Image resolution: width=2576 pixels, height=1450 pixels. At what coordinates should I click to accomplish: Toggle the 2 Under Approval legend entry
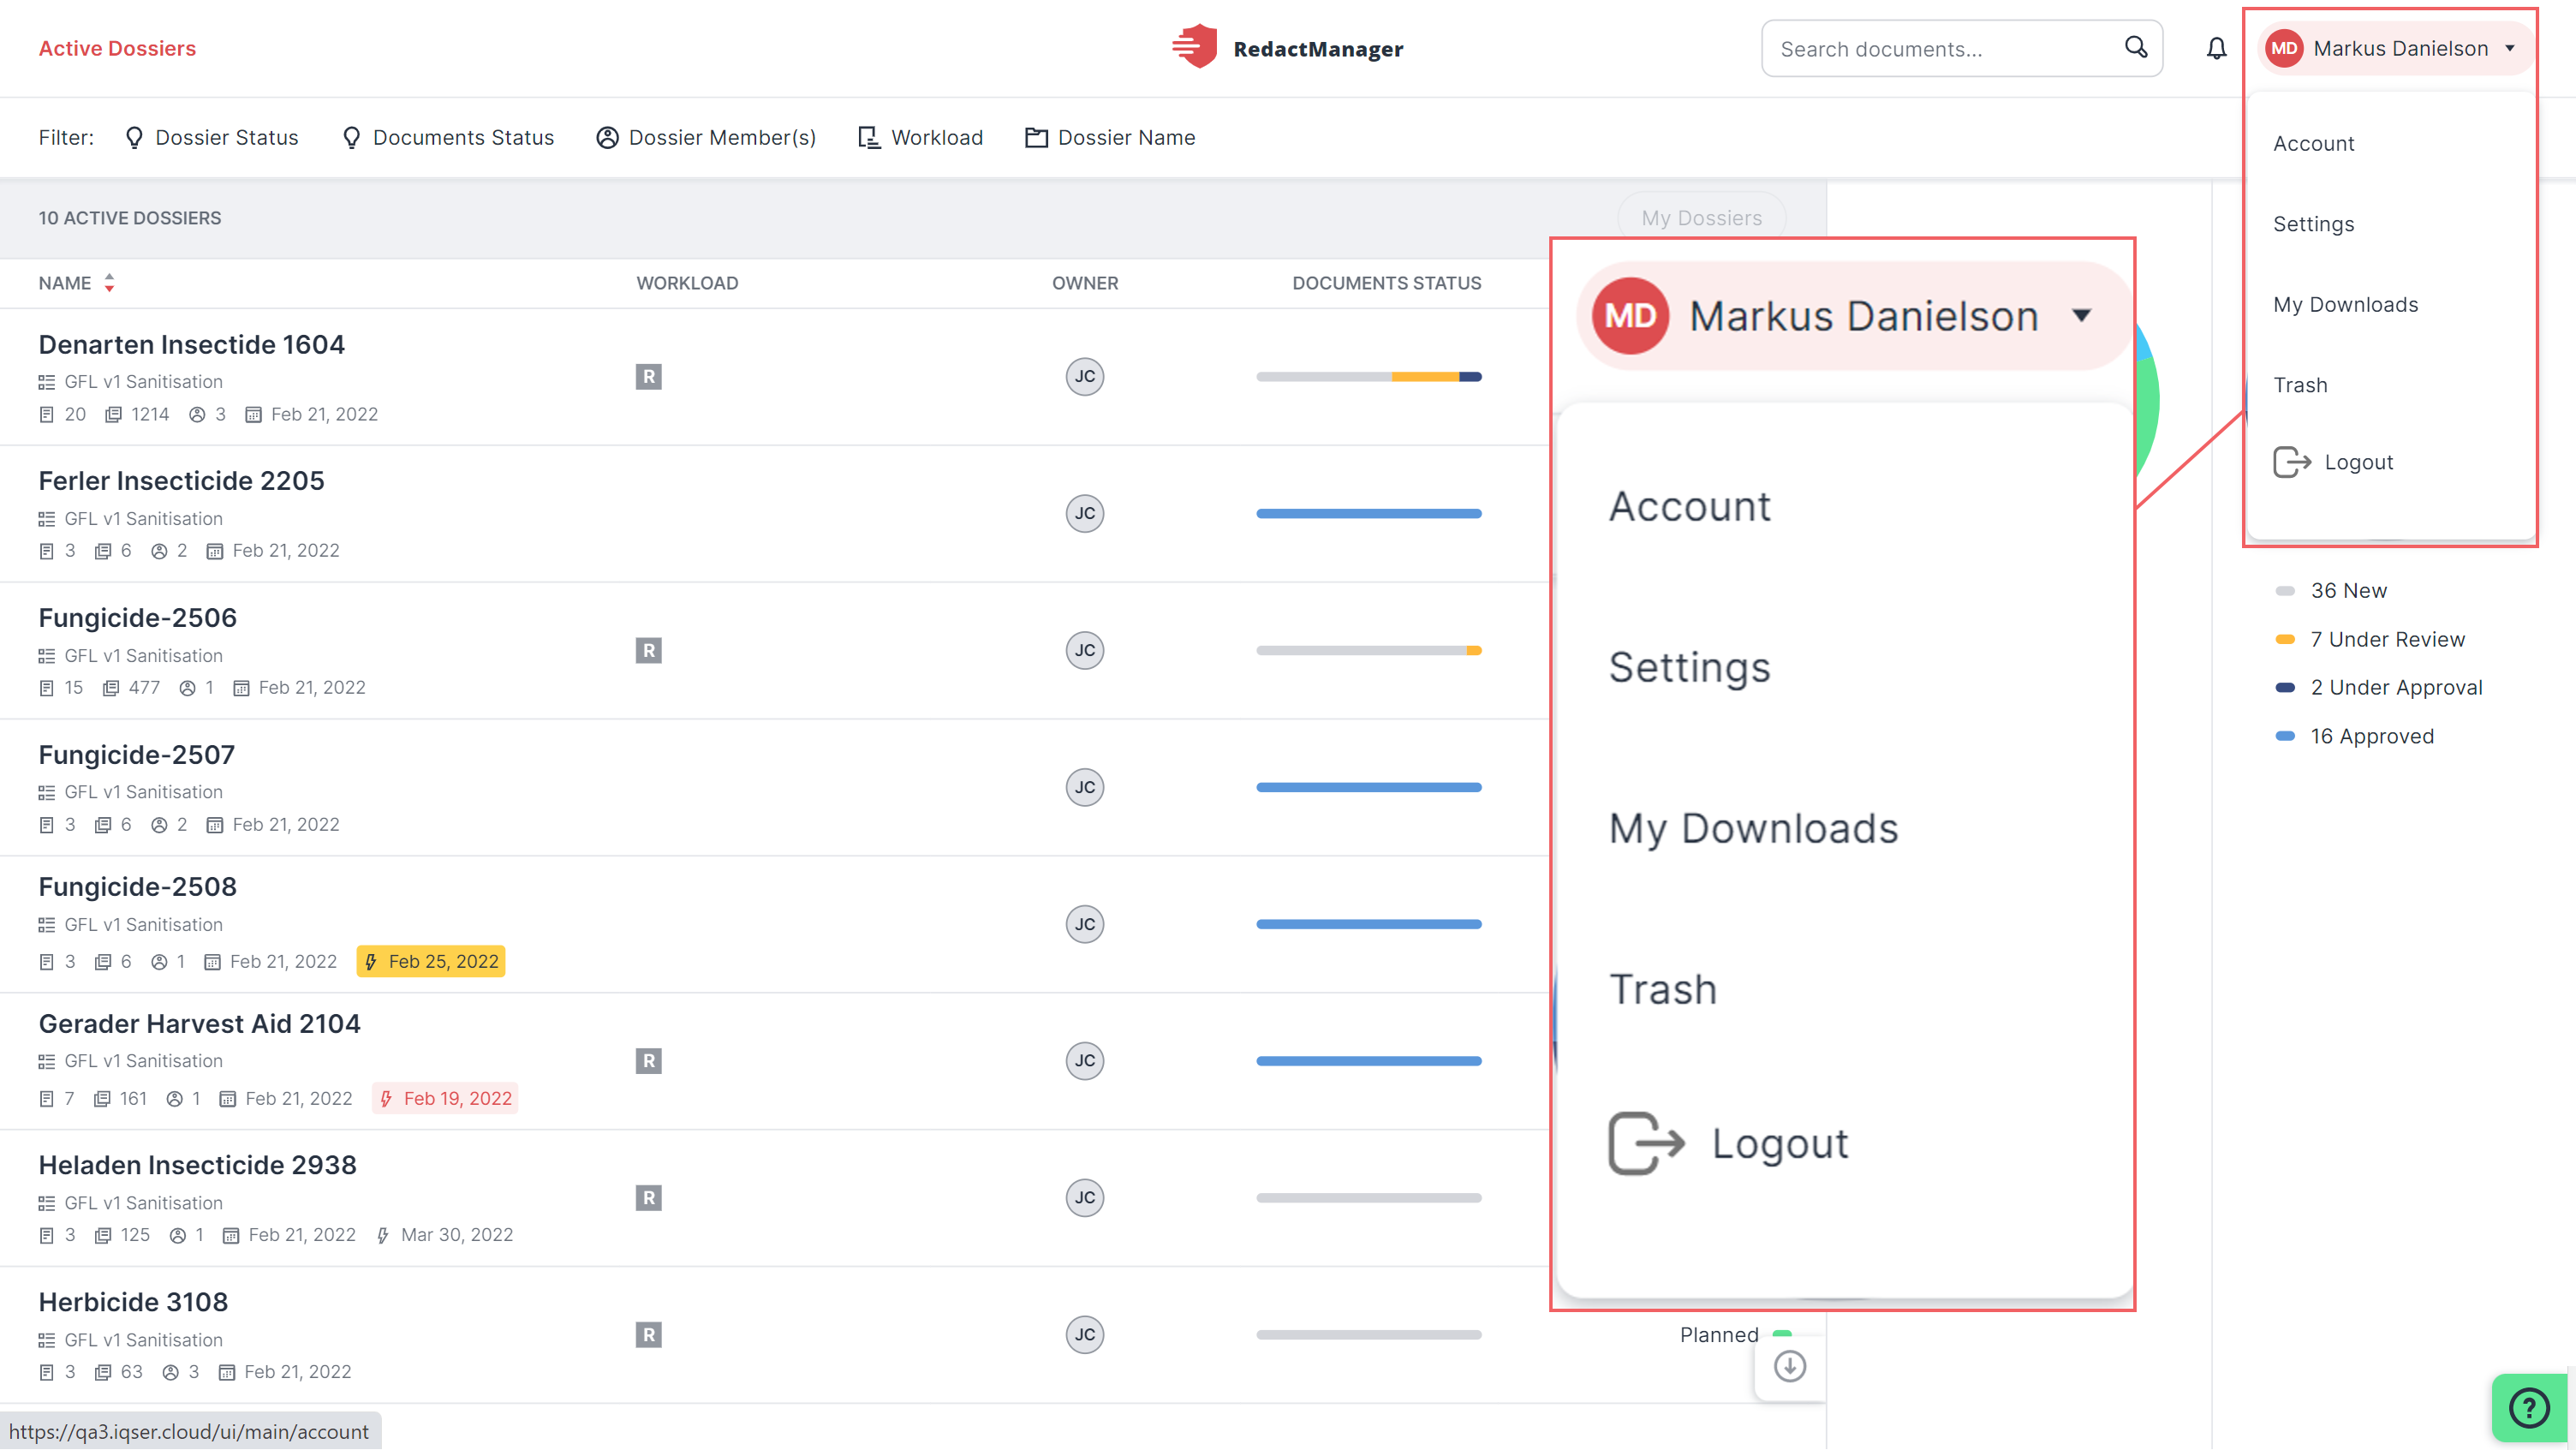[x=2380, y=688]
